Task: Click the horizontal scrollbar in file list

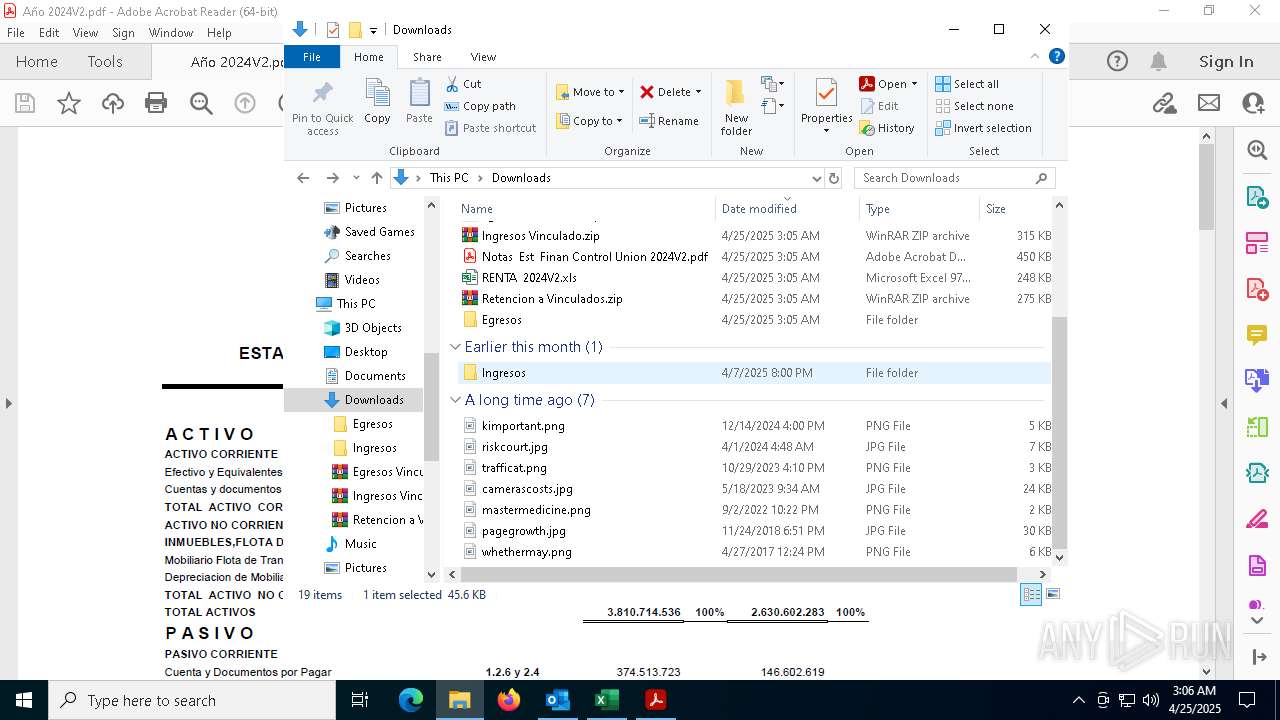Action: pyautogui.click(x=739, y=574)
